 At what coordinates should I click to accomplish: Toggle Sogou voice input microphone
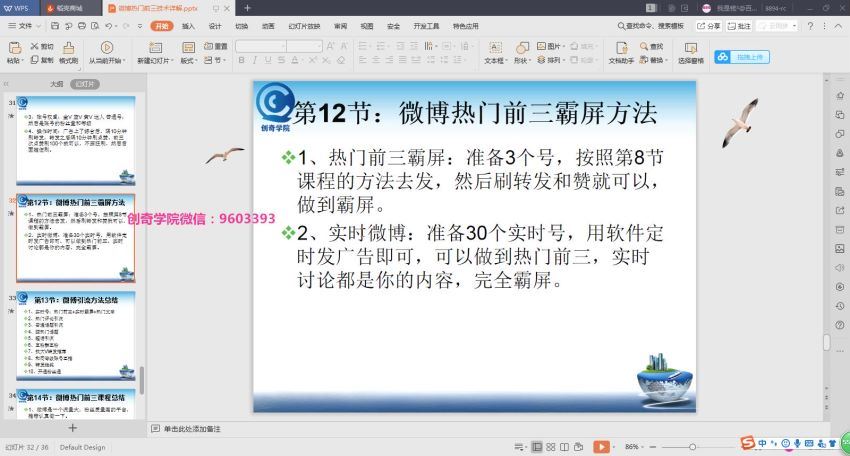click(797, 444)
